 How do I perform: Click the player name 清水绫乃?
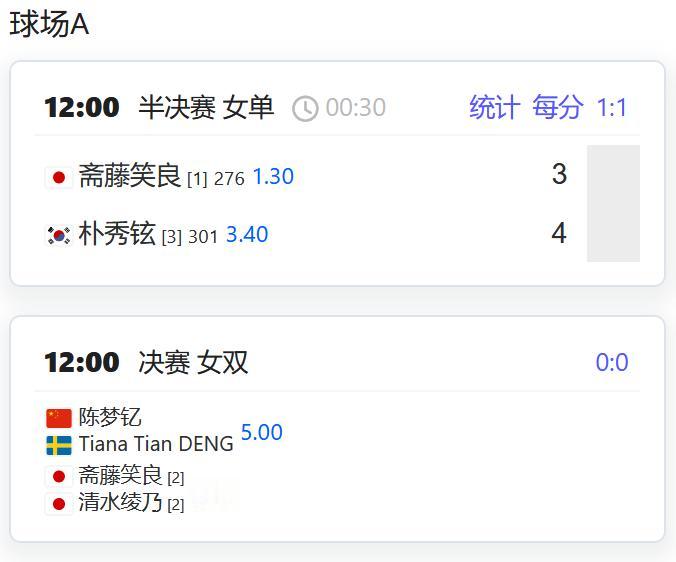click(x=120, y=502)
